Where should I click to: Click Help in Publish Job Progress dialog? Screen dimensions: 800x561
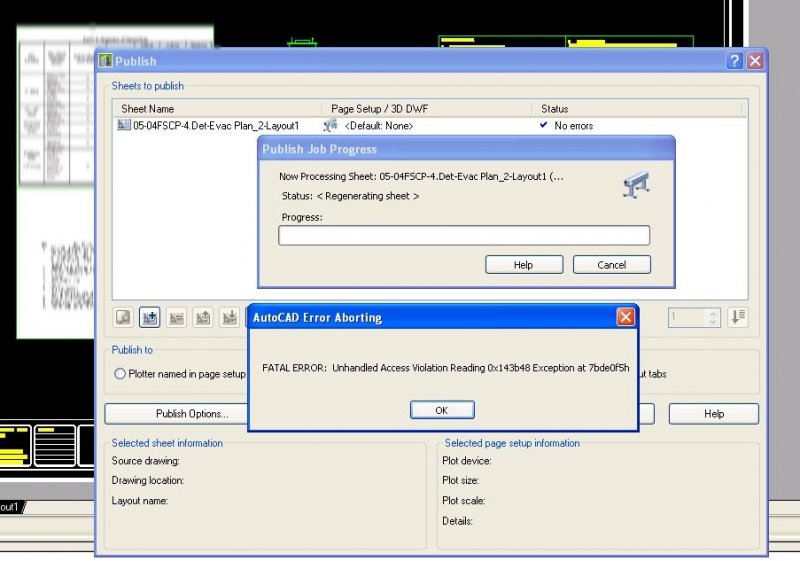click(524, 265)
